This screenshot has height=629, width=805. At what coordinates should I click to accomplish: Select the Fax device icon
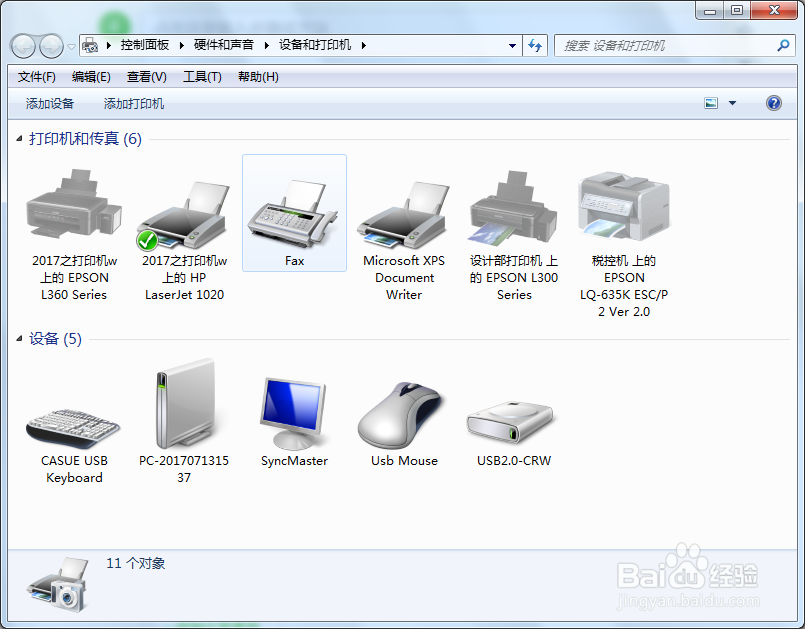tap(293, 213)
